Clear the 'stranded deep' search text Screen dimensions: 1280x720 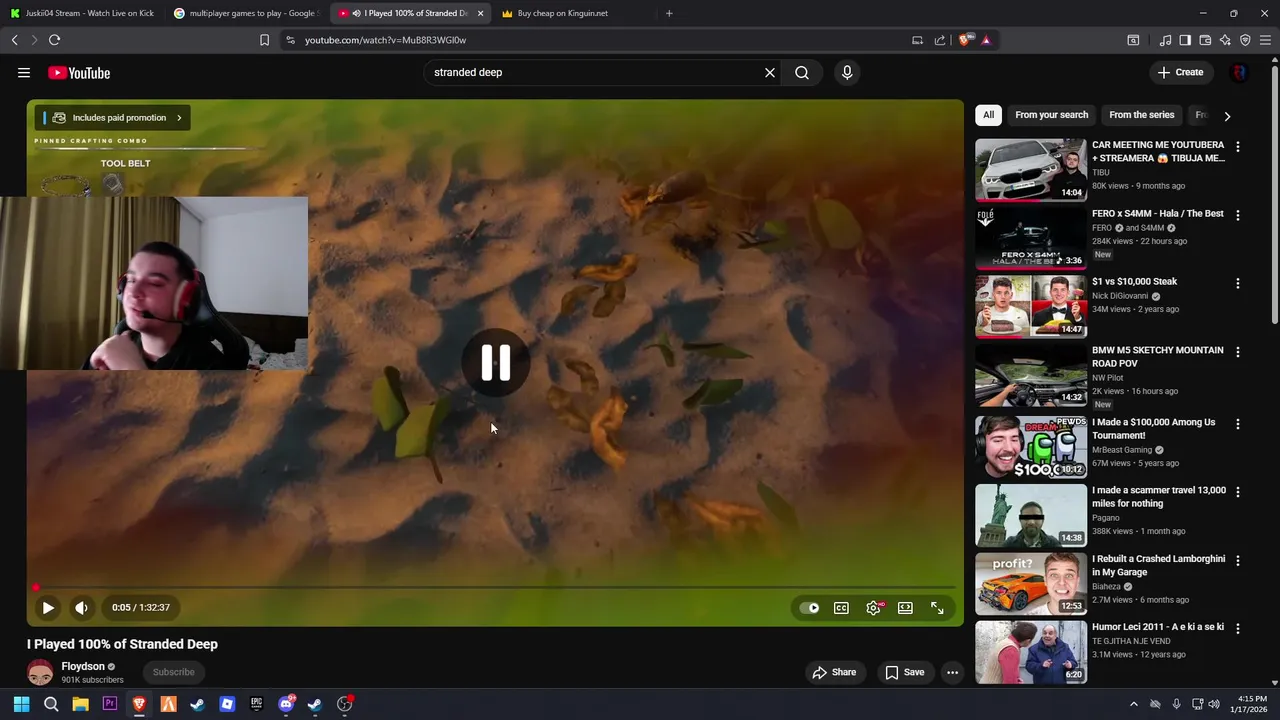coord(770,72)
